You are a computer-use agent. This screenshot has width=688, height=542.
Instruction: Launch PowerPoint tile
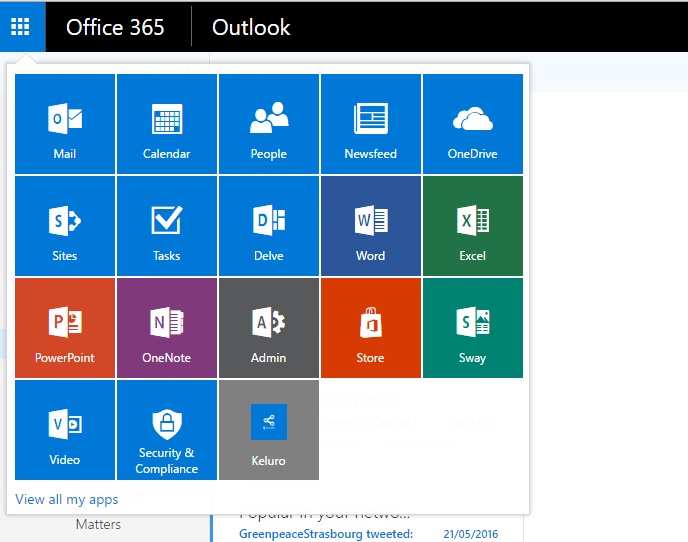point(65,328)
